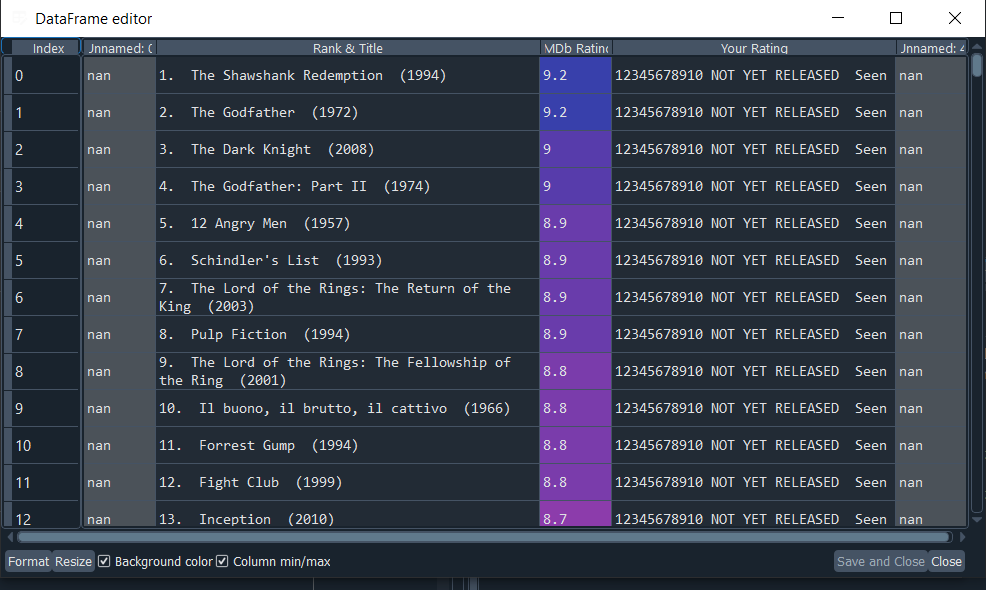Image resolution: width=986 pixels, height=590 pixels.
Task: Click the horizontal scrollbar right arrow
Action: click(962, 537)
